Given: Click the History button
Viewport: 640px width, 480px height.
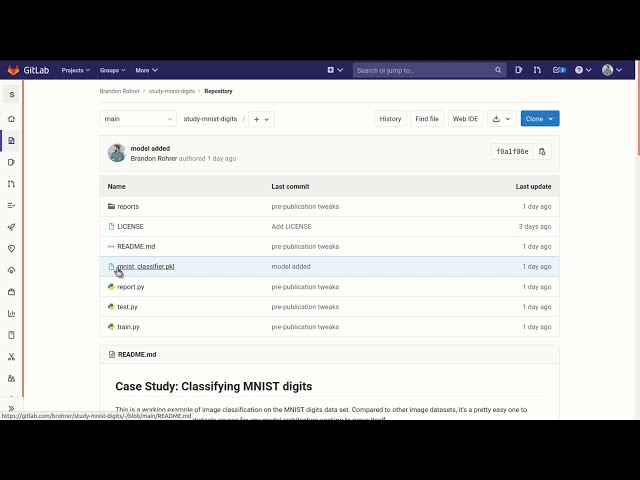Looking at the screenshot, I should (x=390, y=119).
